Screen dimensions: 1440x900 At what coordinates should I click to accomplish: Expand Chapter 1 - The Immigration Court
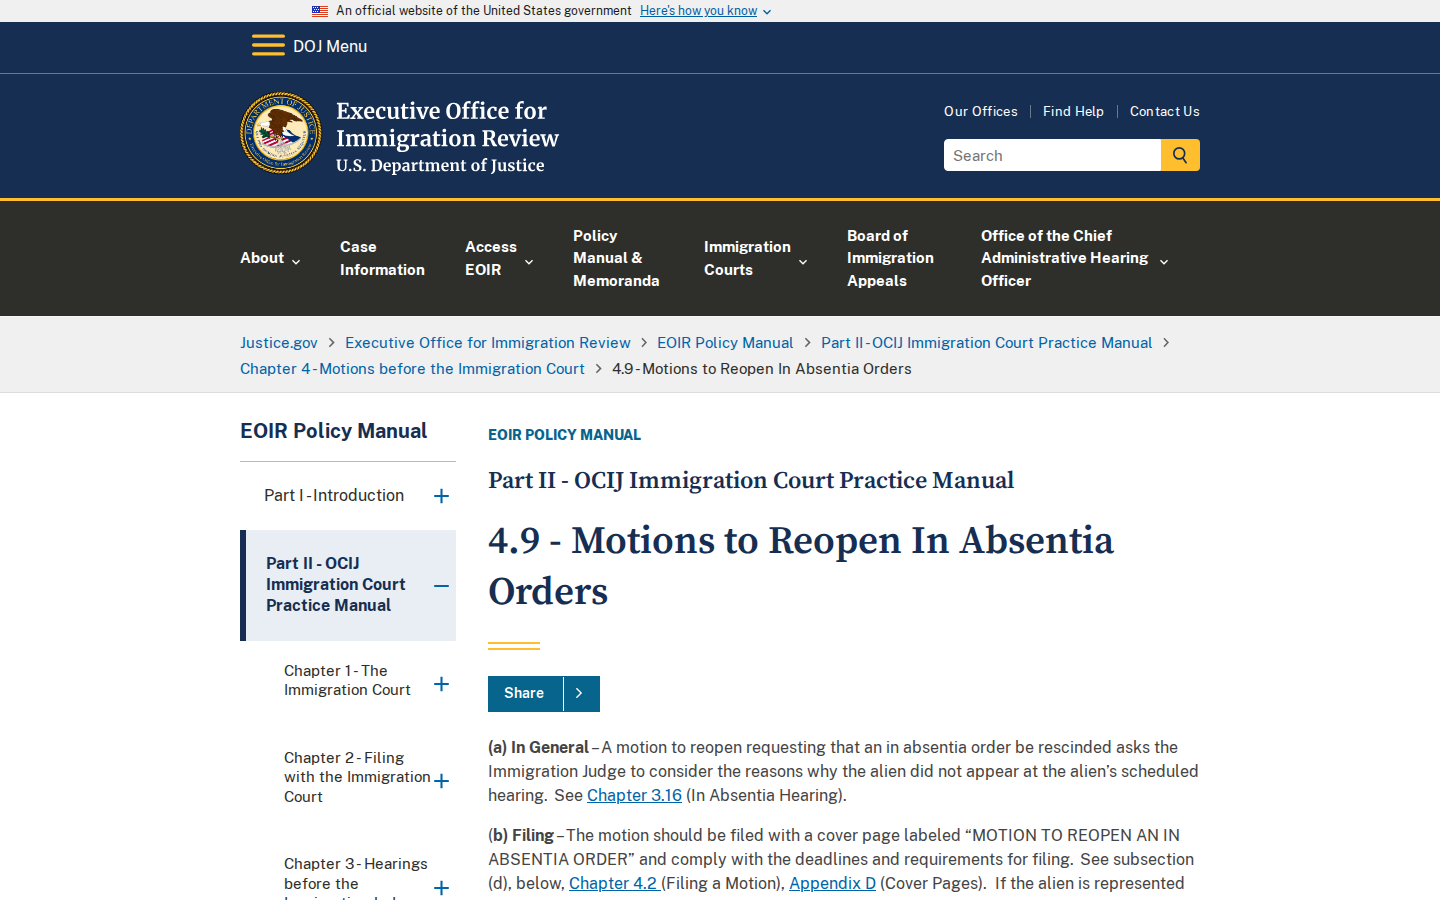click(441, 684)
